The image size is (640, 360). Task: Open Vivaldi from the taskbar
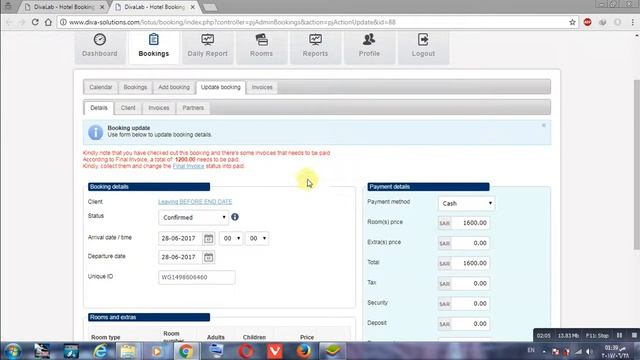pos(275,351)
